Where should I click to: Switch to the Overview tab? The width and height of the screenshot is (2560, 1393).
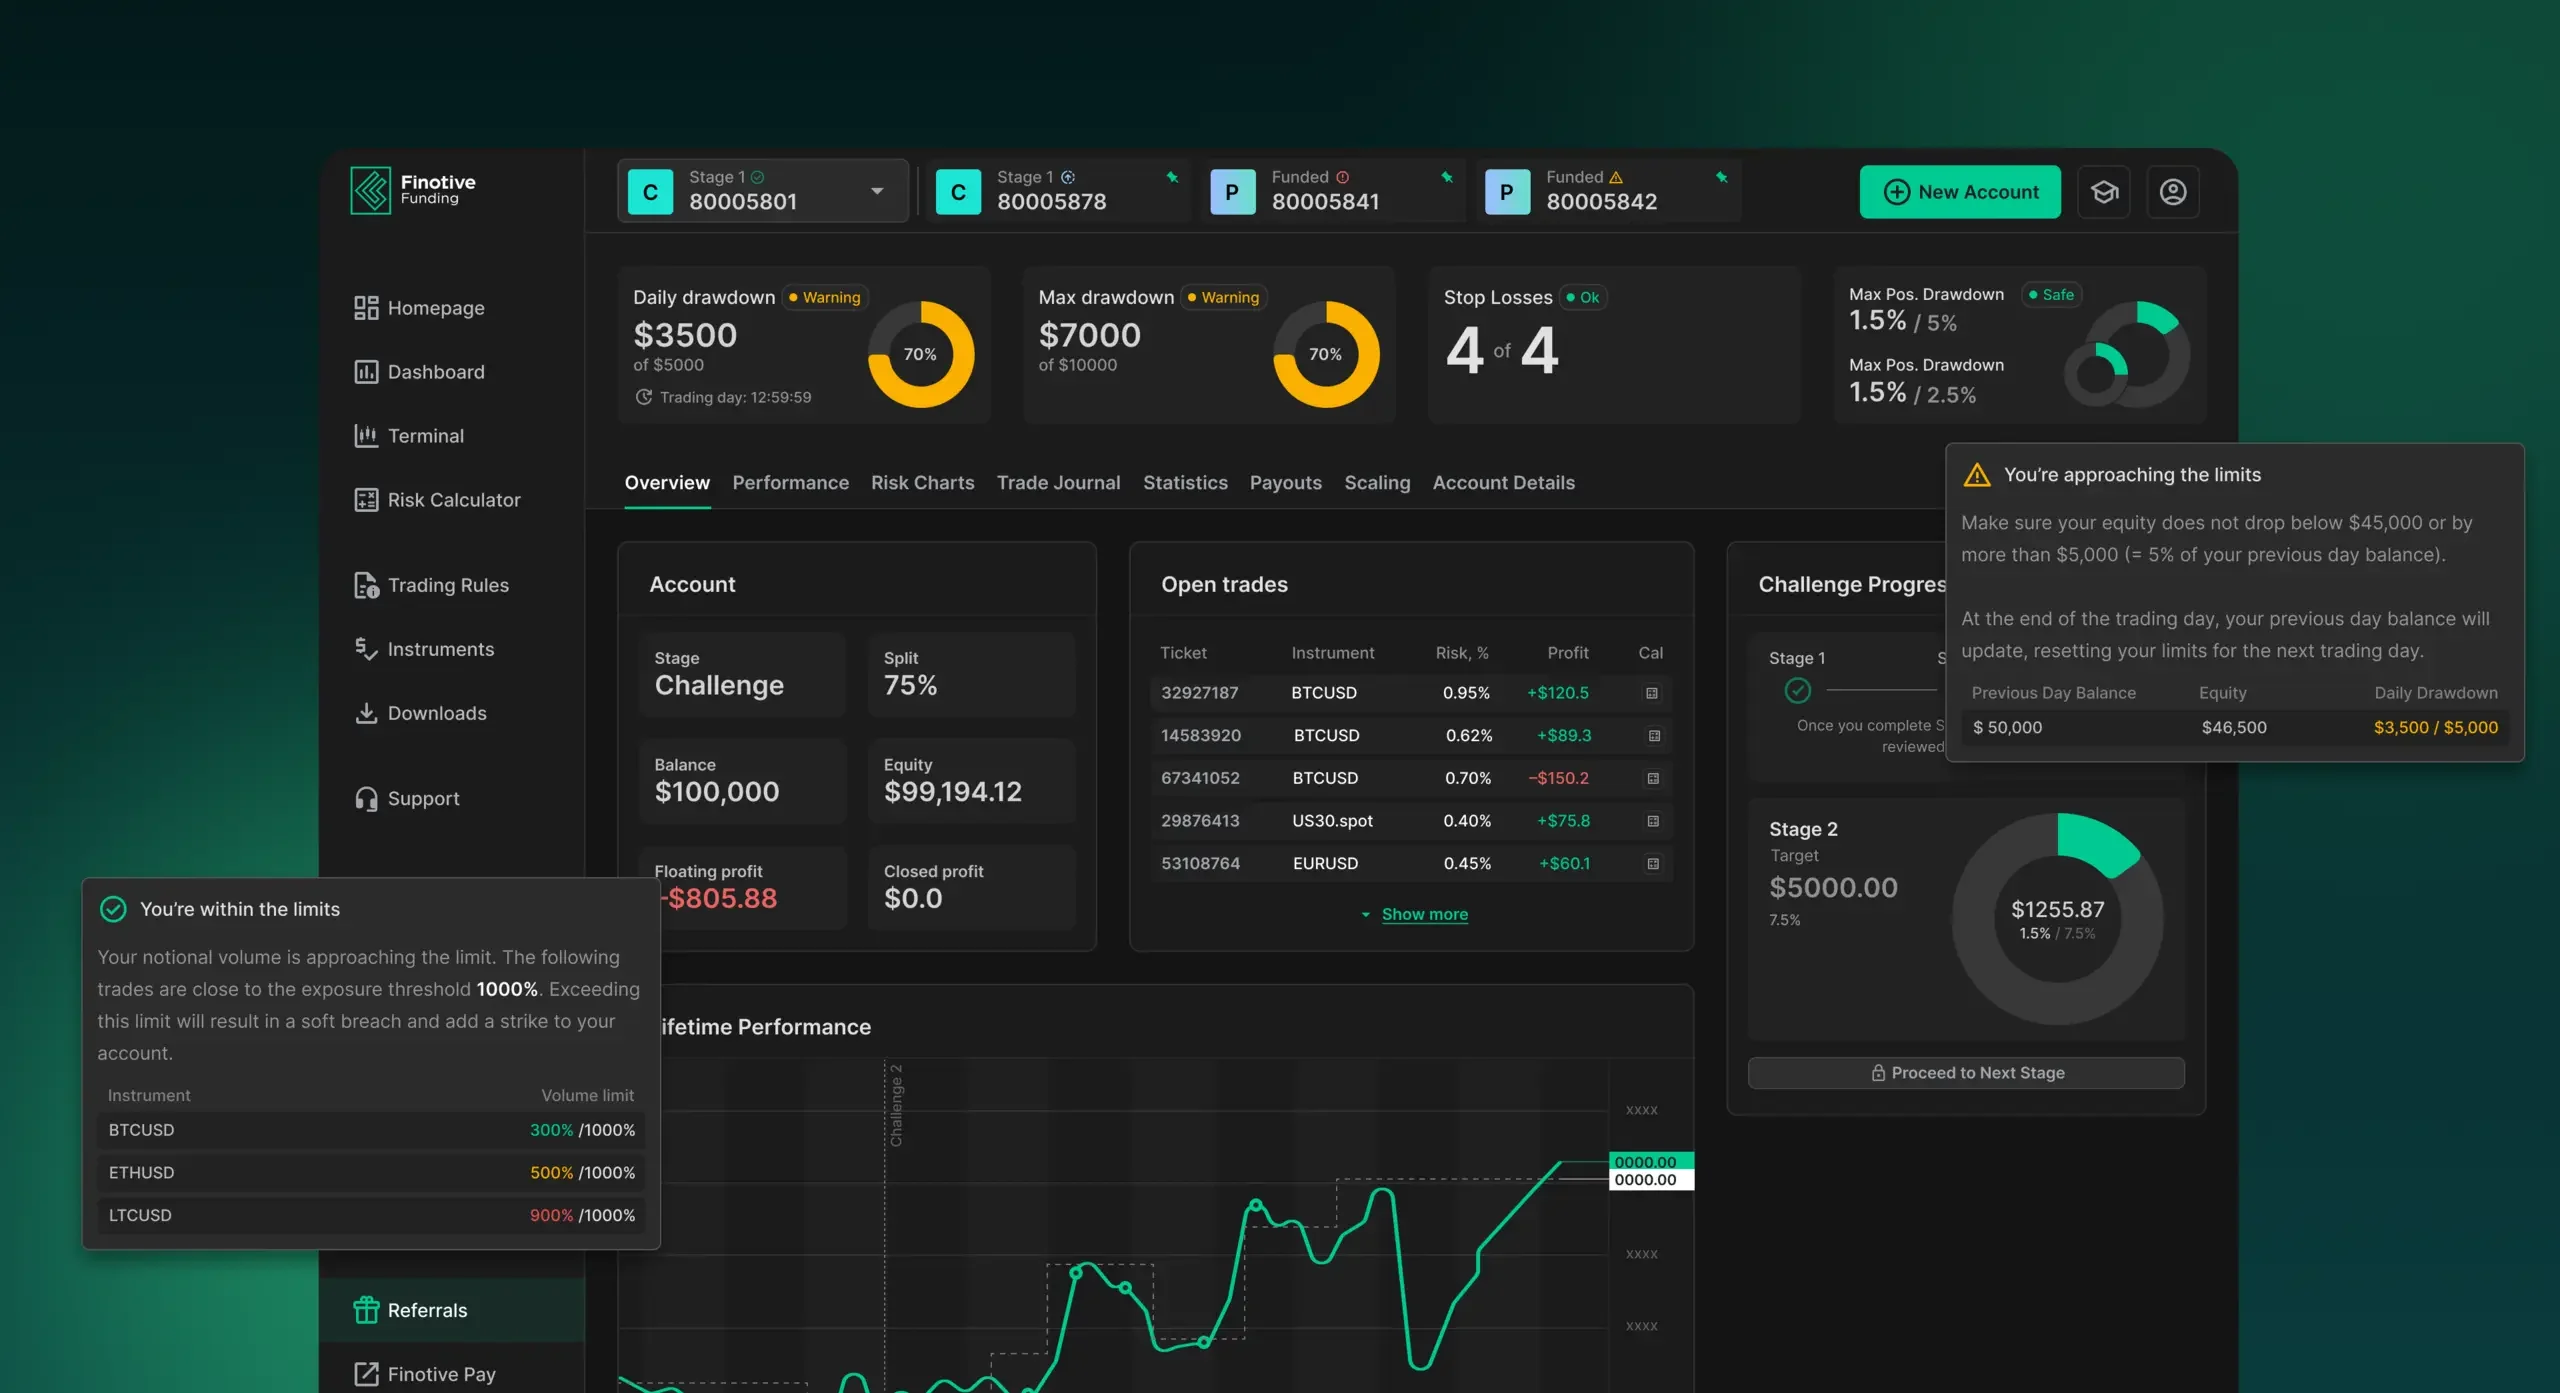pos(667,483)
